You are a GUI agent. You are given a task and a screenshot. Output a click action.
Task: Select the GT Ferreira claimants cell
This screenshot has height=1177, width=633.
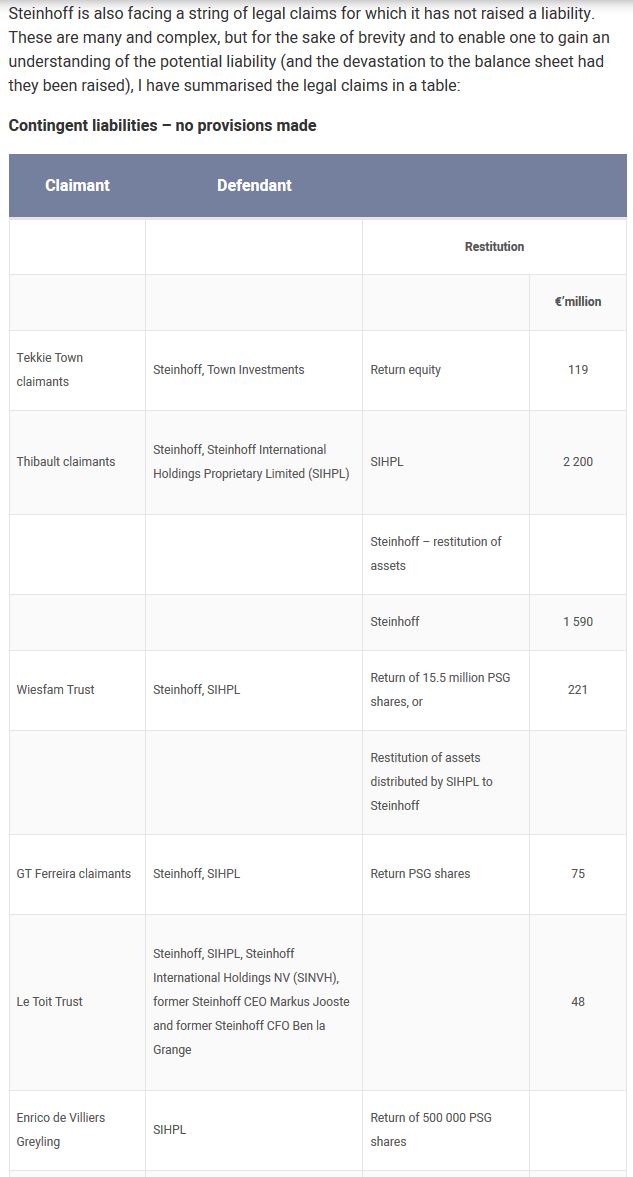tap(74, 874)
